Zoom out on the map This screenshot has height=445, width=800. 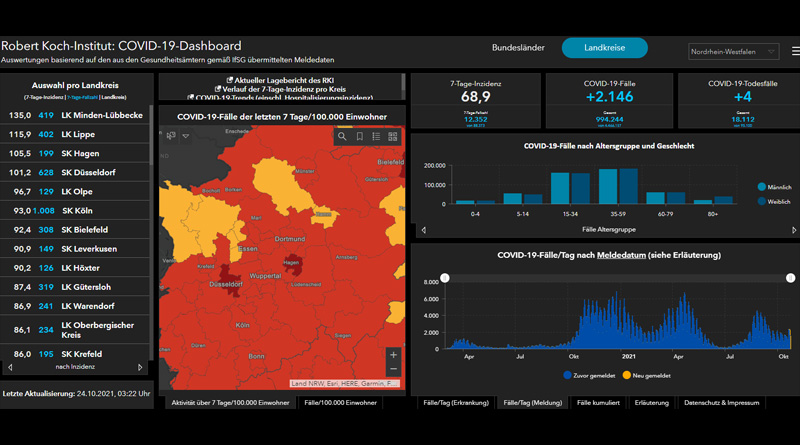393,368
